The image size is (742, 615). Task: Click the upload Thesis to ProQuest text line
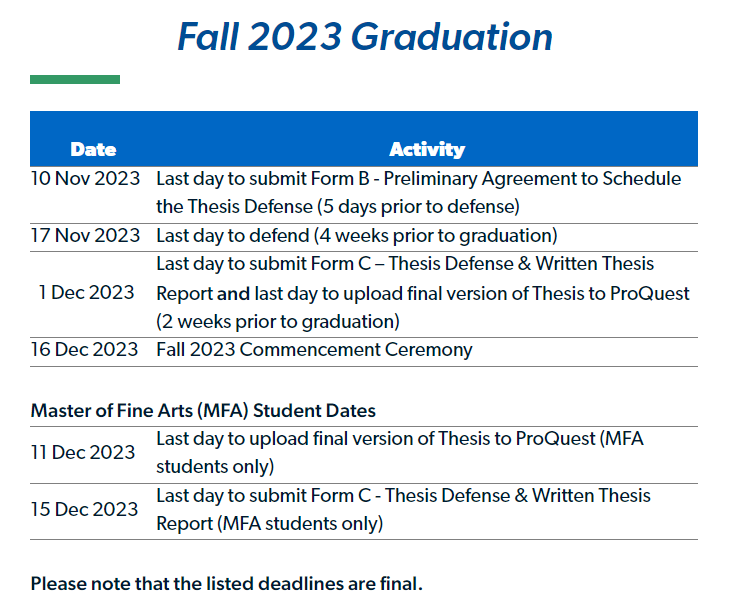[x=423, y=294]
